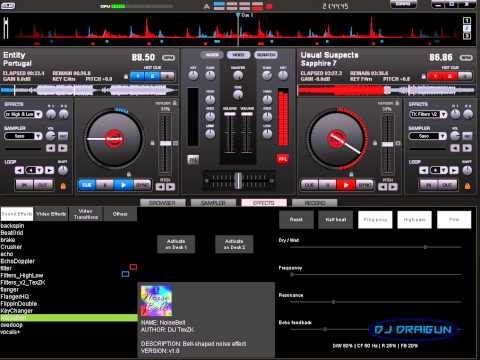The image size is (480, 360).
Task: Open the Others effects tab
Action: [x=120, y=214]
